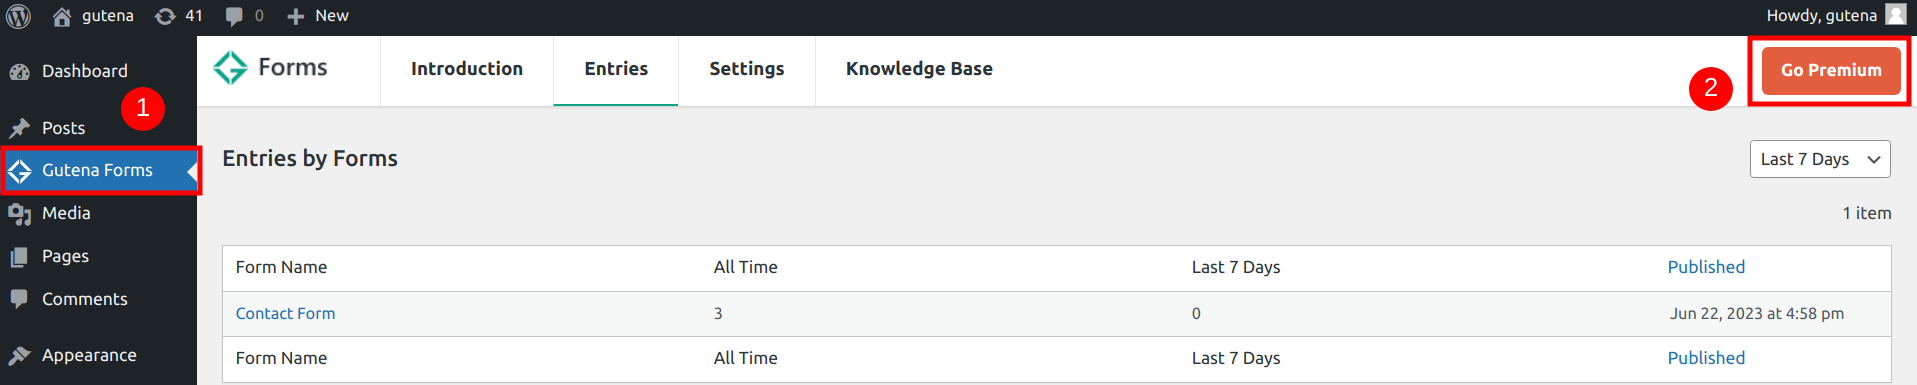Image resolution: width=1917 pixels, height=385 pixels.
Task: Click the WordPress logo icon
Action: [x=18, y=16]
